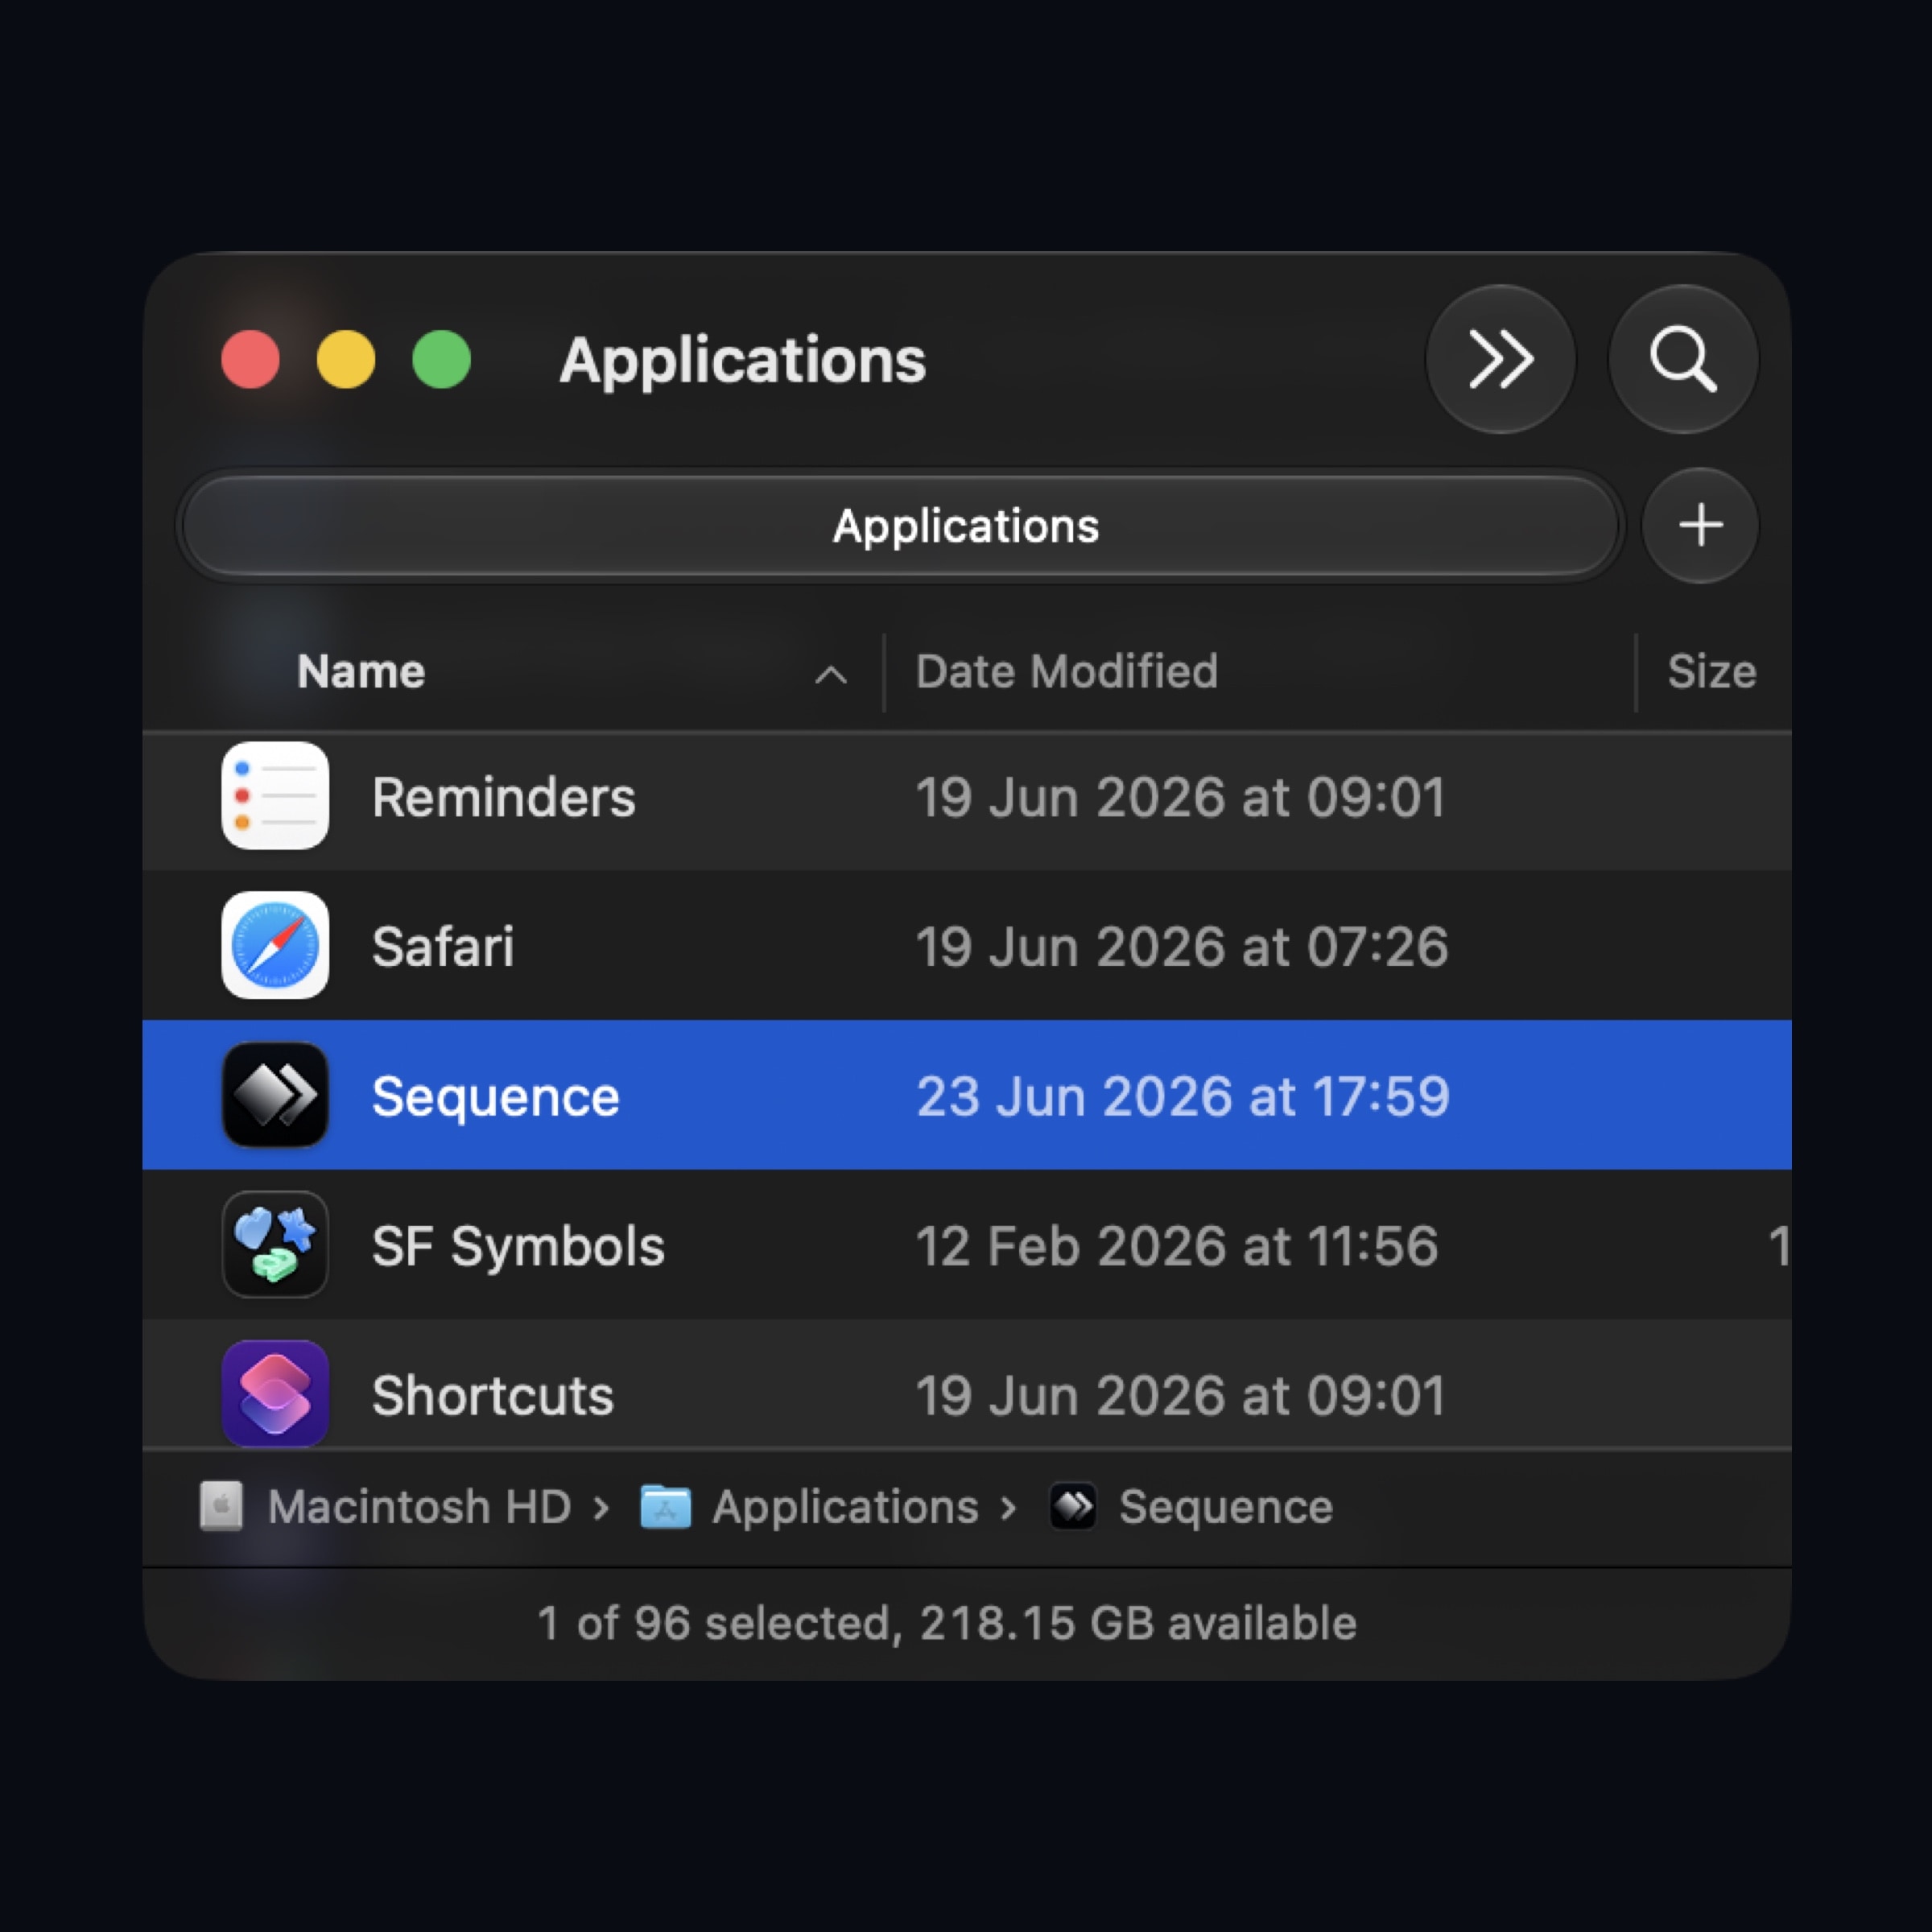Click date 19 Jun 2026 at 07:26
The height and width of the screenshot is (1932, 1932).
pos(1182,946)
